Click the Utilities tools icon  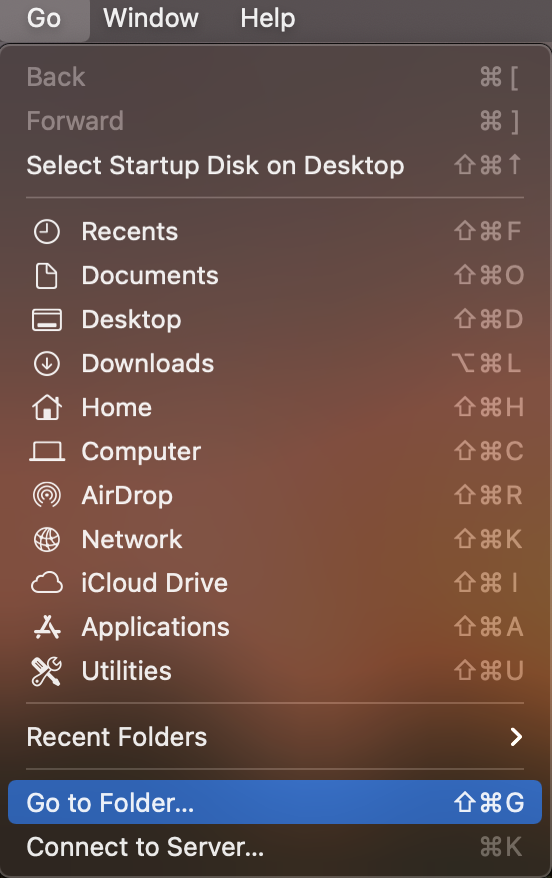(46, 671)
